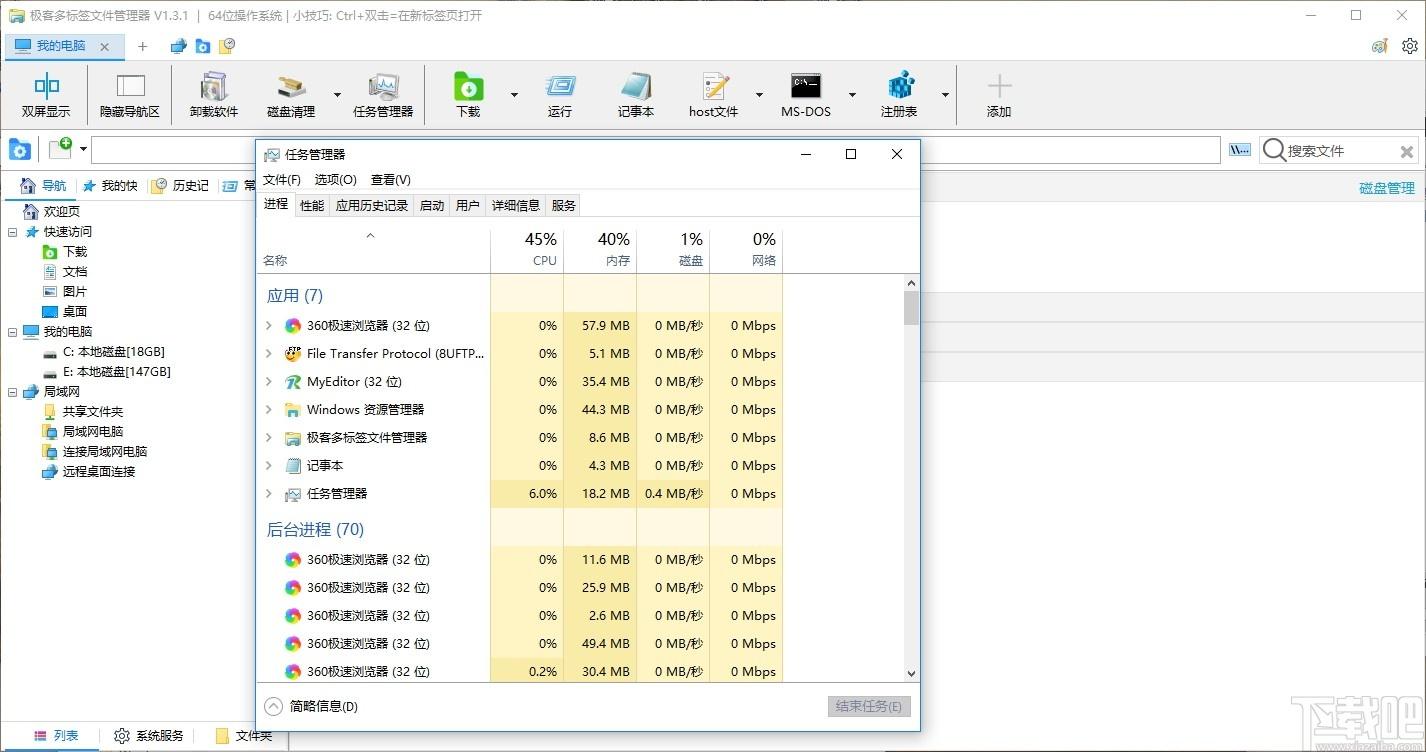
Task: Expand the MyEditor row in Task Manager
Action: (x=268, y=381)
